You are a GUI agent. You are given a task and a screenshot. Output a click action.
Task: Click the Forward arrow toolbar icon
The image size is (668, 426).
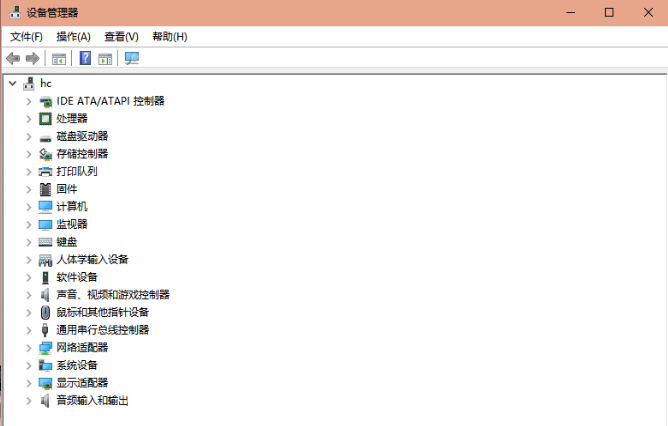point(33,58)
